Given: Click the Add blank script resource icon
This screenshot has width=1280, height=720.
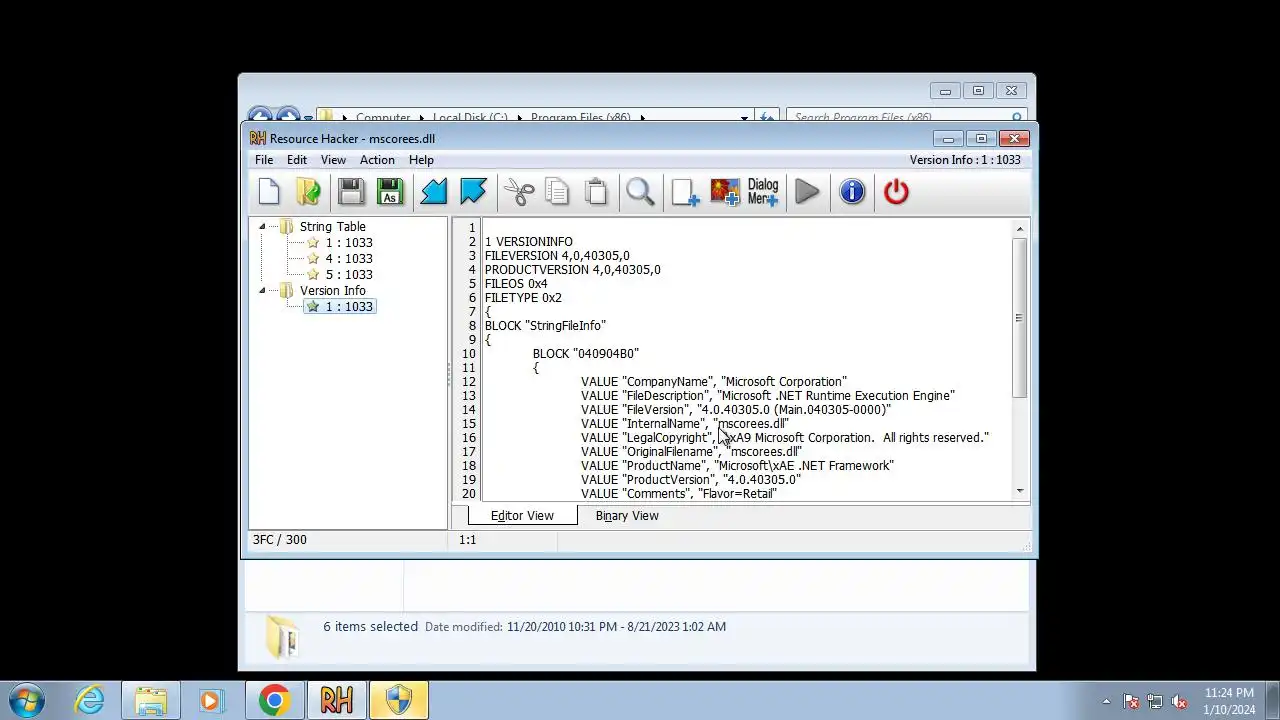Looking at the screenshot, I should click(685, 192).
